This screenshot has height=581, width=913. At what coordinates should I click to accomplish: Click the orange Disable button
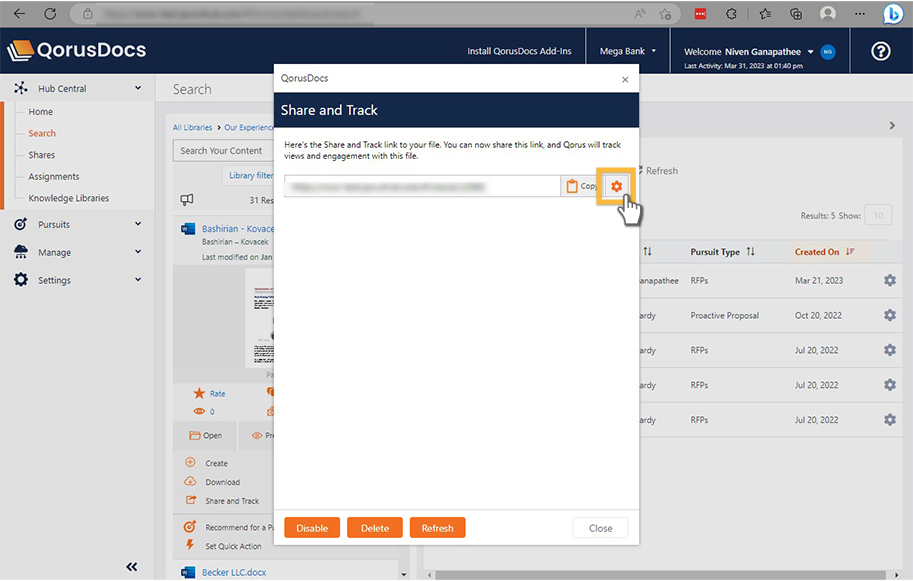pyautogui.click(x=312, y=528)
